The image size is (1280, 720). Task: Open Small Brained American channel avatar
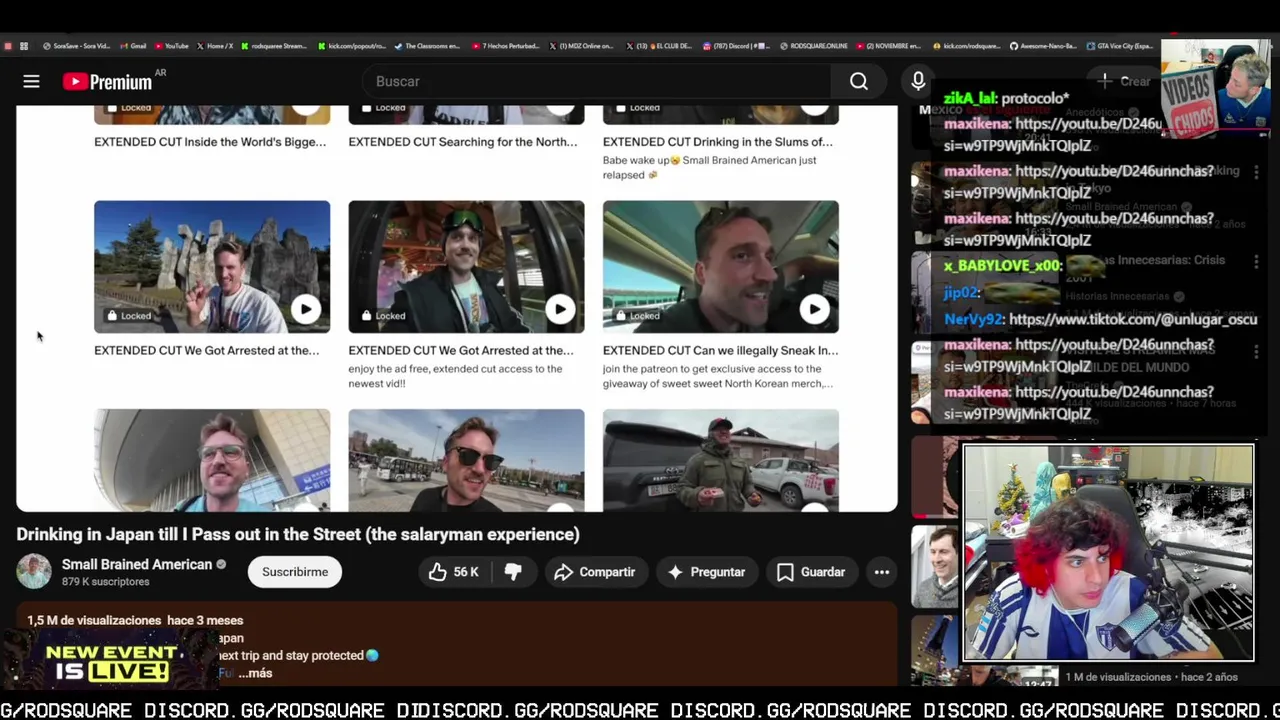34,572
